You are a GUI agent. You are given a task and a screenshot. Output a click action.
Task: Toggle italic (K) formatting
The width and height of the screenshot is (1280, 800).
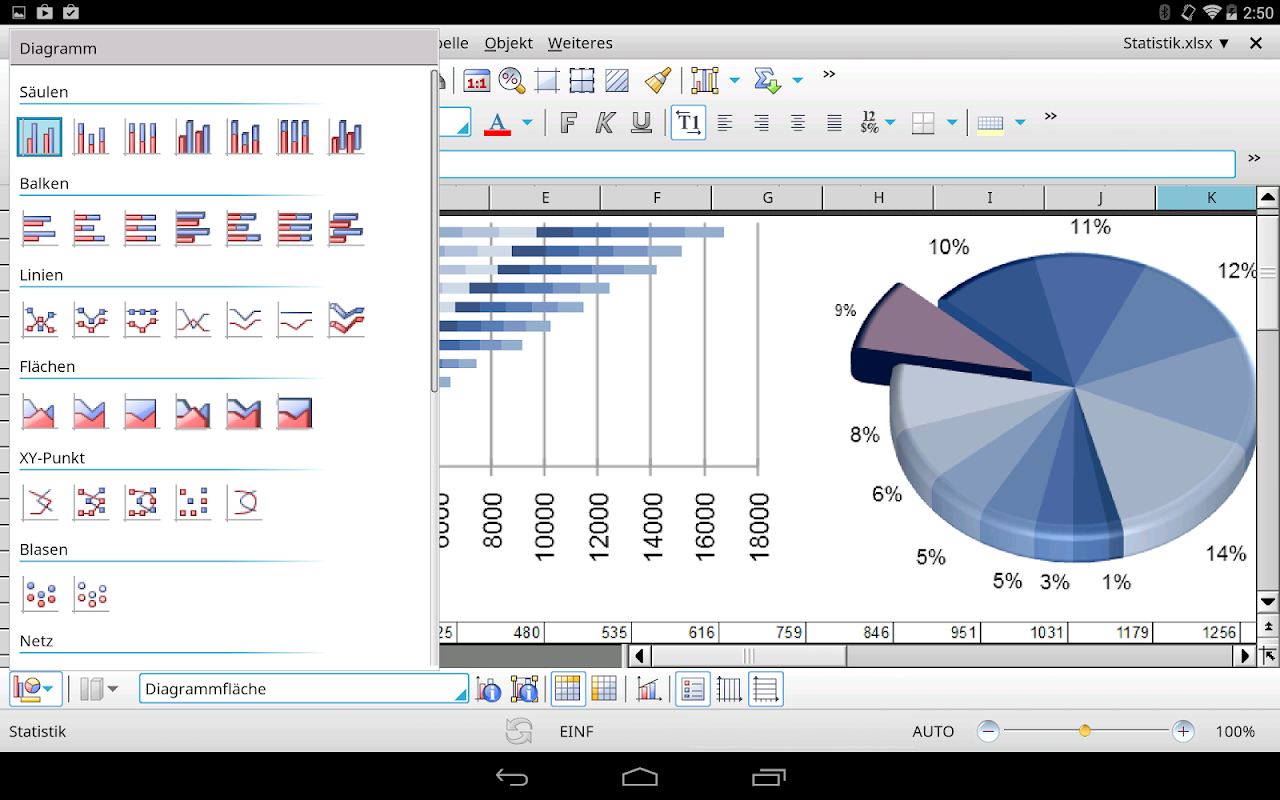click(604, 123)
